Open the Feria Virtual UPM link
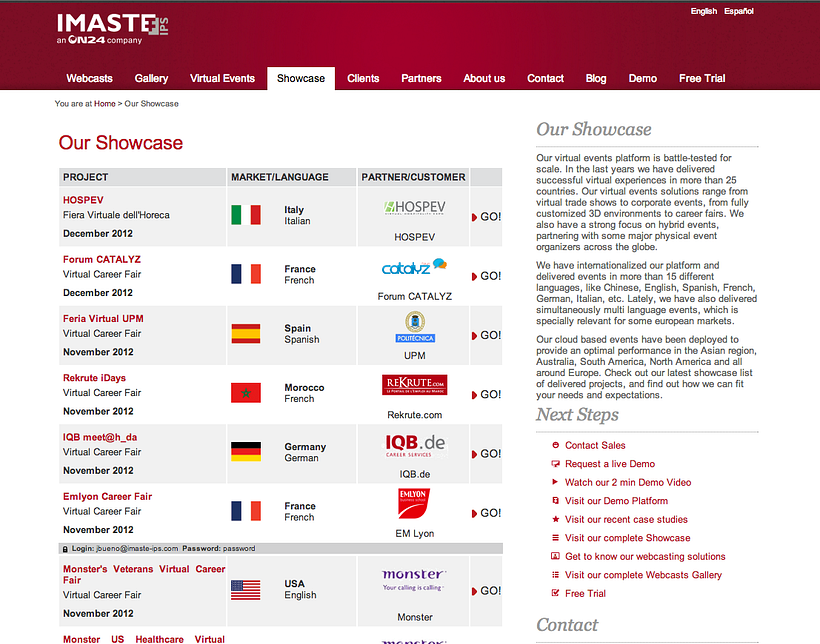 (x=103, y=319)
